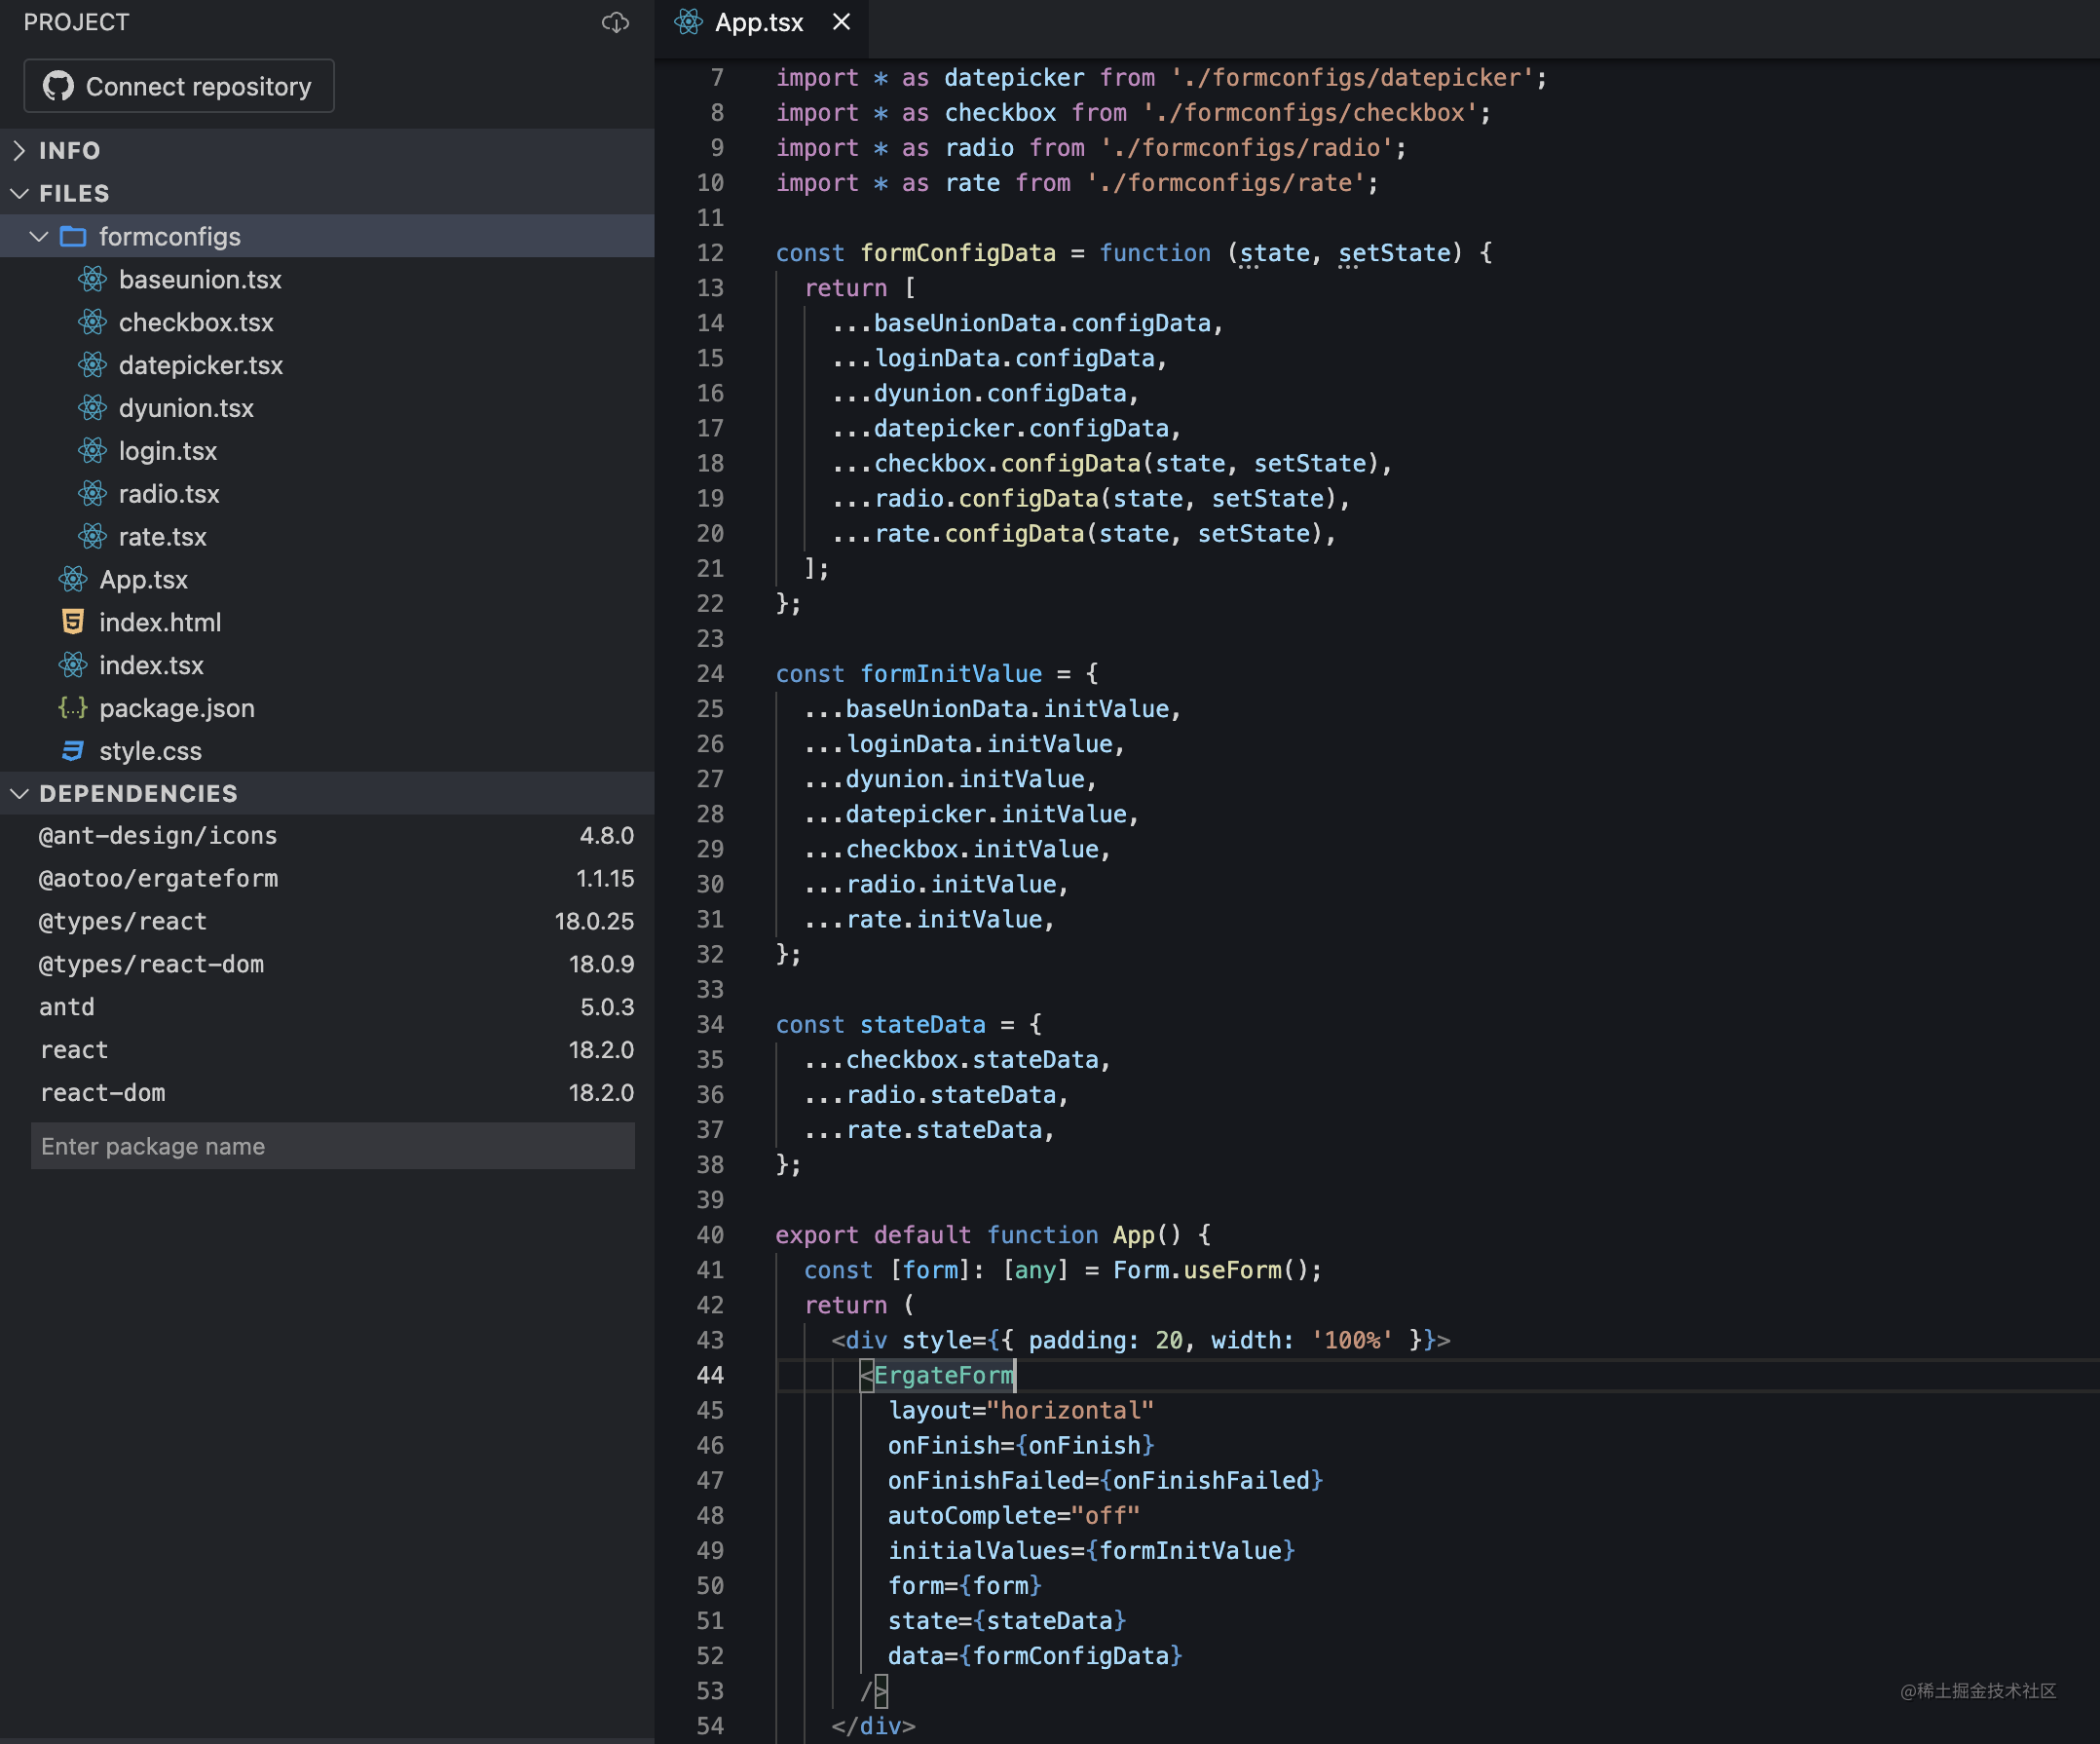The width and height of the screenshot is (2100, 1744).
Task: Click the React icon beside checkbox.tsx
Action: coord(92,322)
